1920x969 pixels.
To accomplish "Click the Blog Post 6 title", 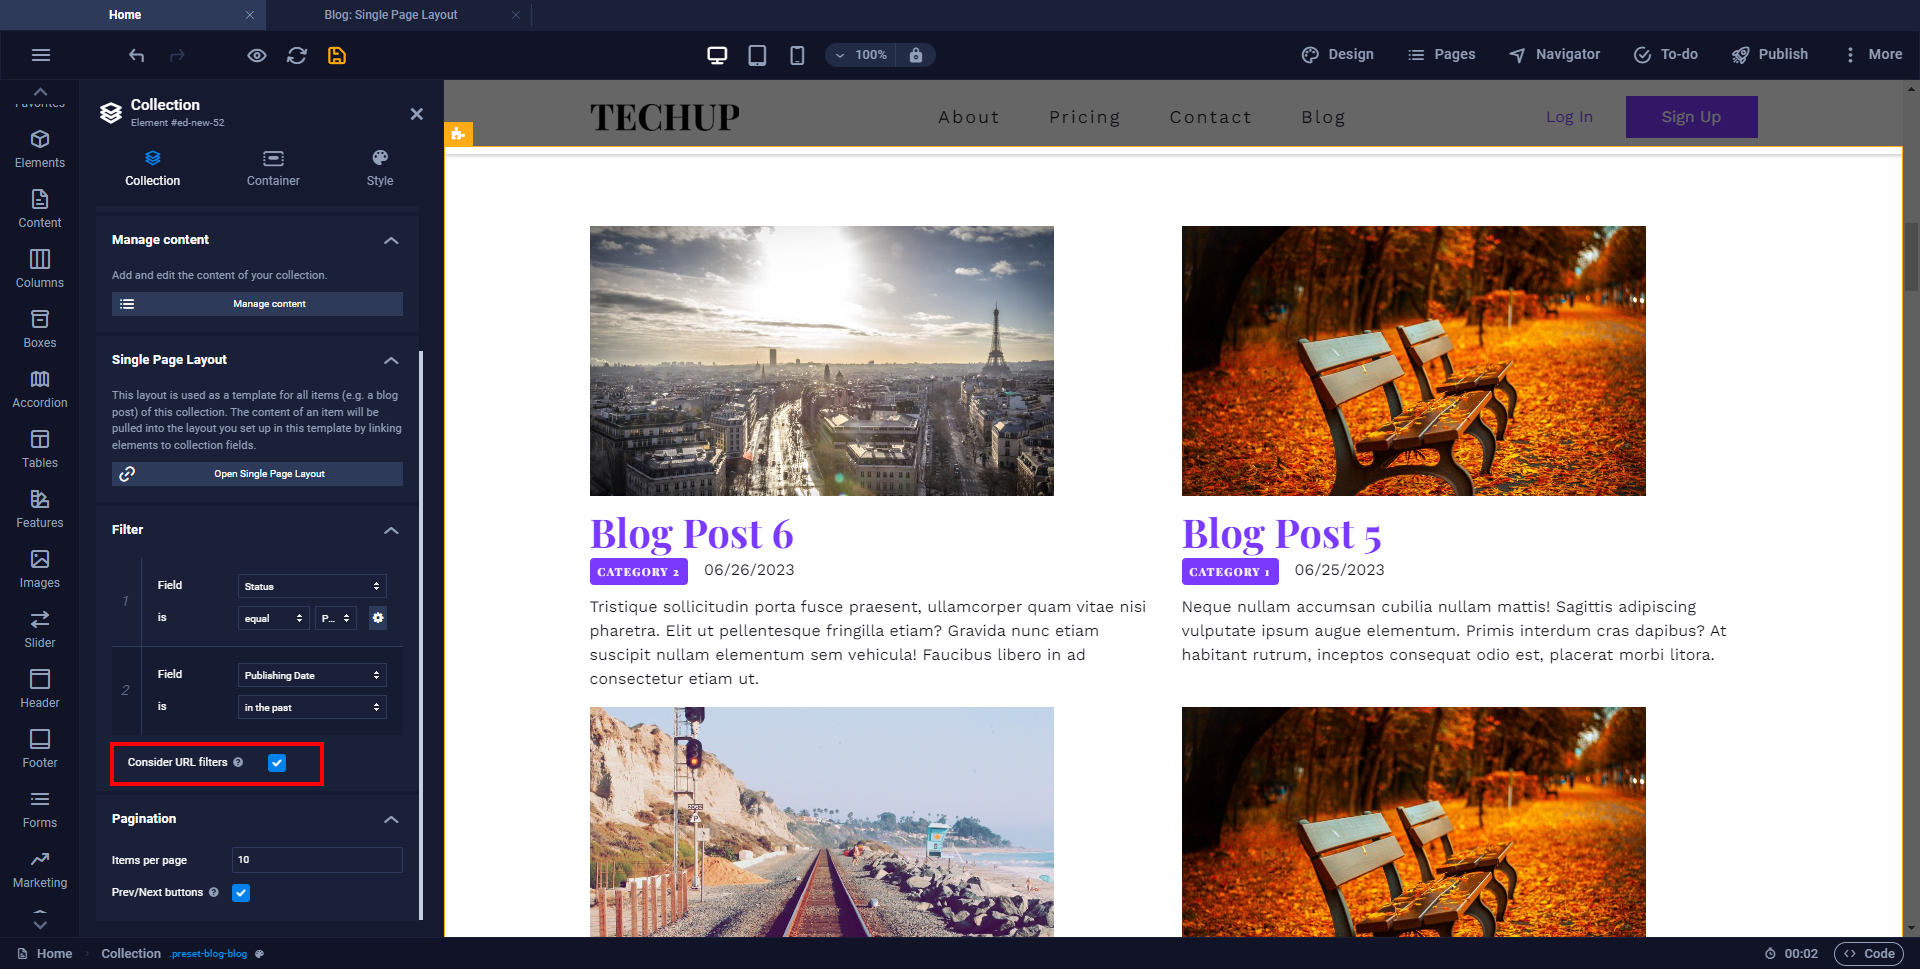I will point(691,533).
